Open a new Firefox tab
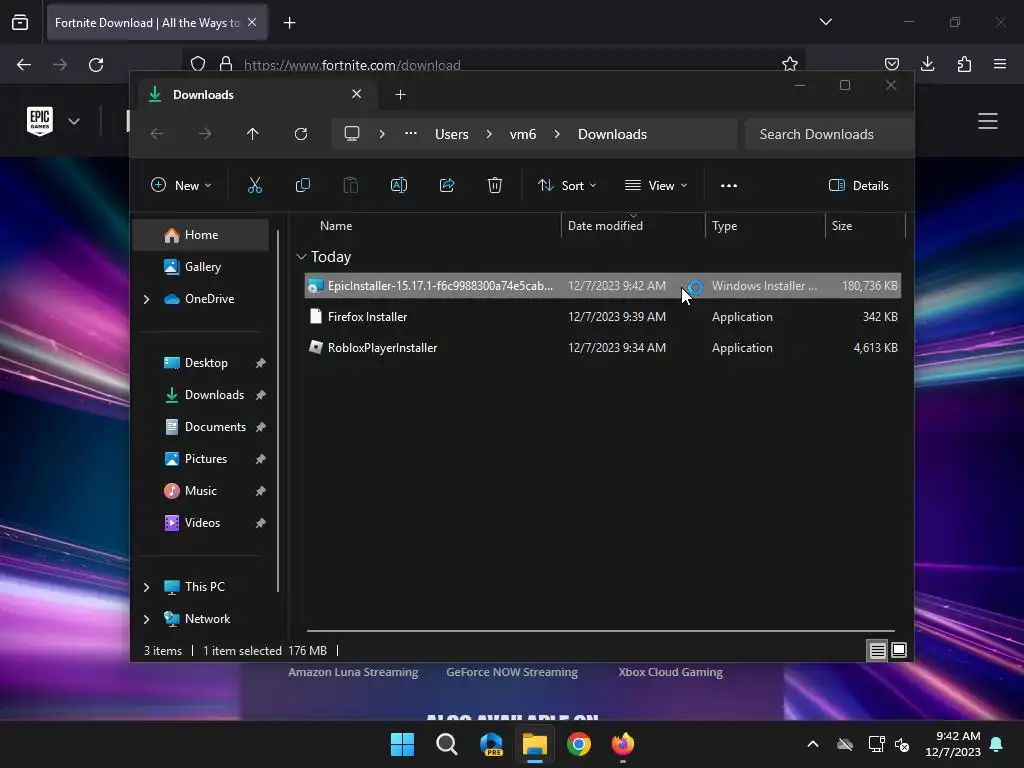1024x768 pixels. [x=289, y=23]
